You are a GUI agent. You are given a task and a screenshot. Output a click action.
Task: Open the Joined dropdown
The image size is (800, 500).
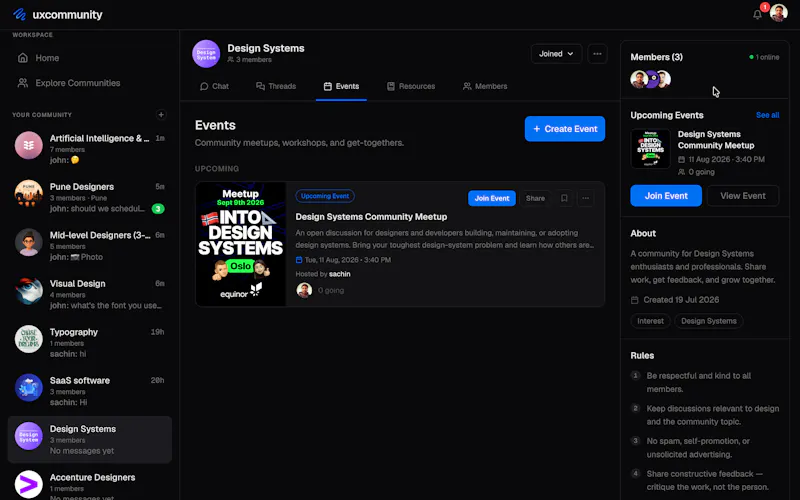click(x=556, y=54)
